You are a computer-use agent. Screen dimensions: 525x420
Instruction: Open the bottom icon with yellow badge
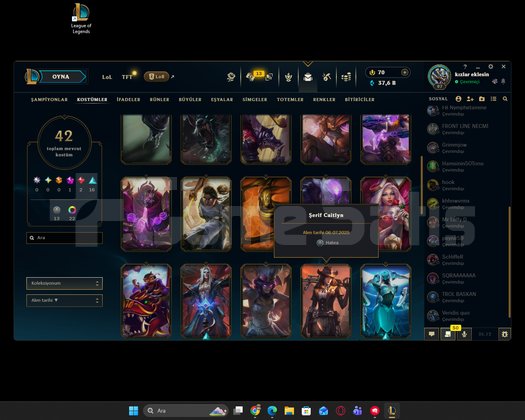448,334
